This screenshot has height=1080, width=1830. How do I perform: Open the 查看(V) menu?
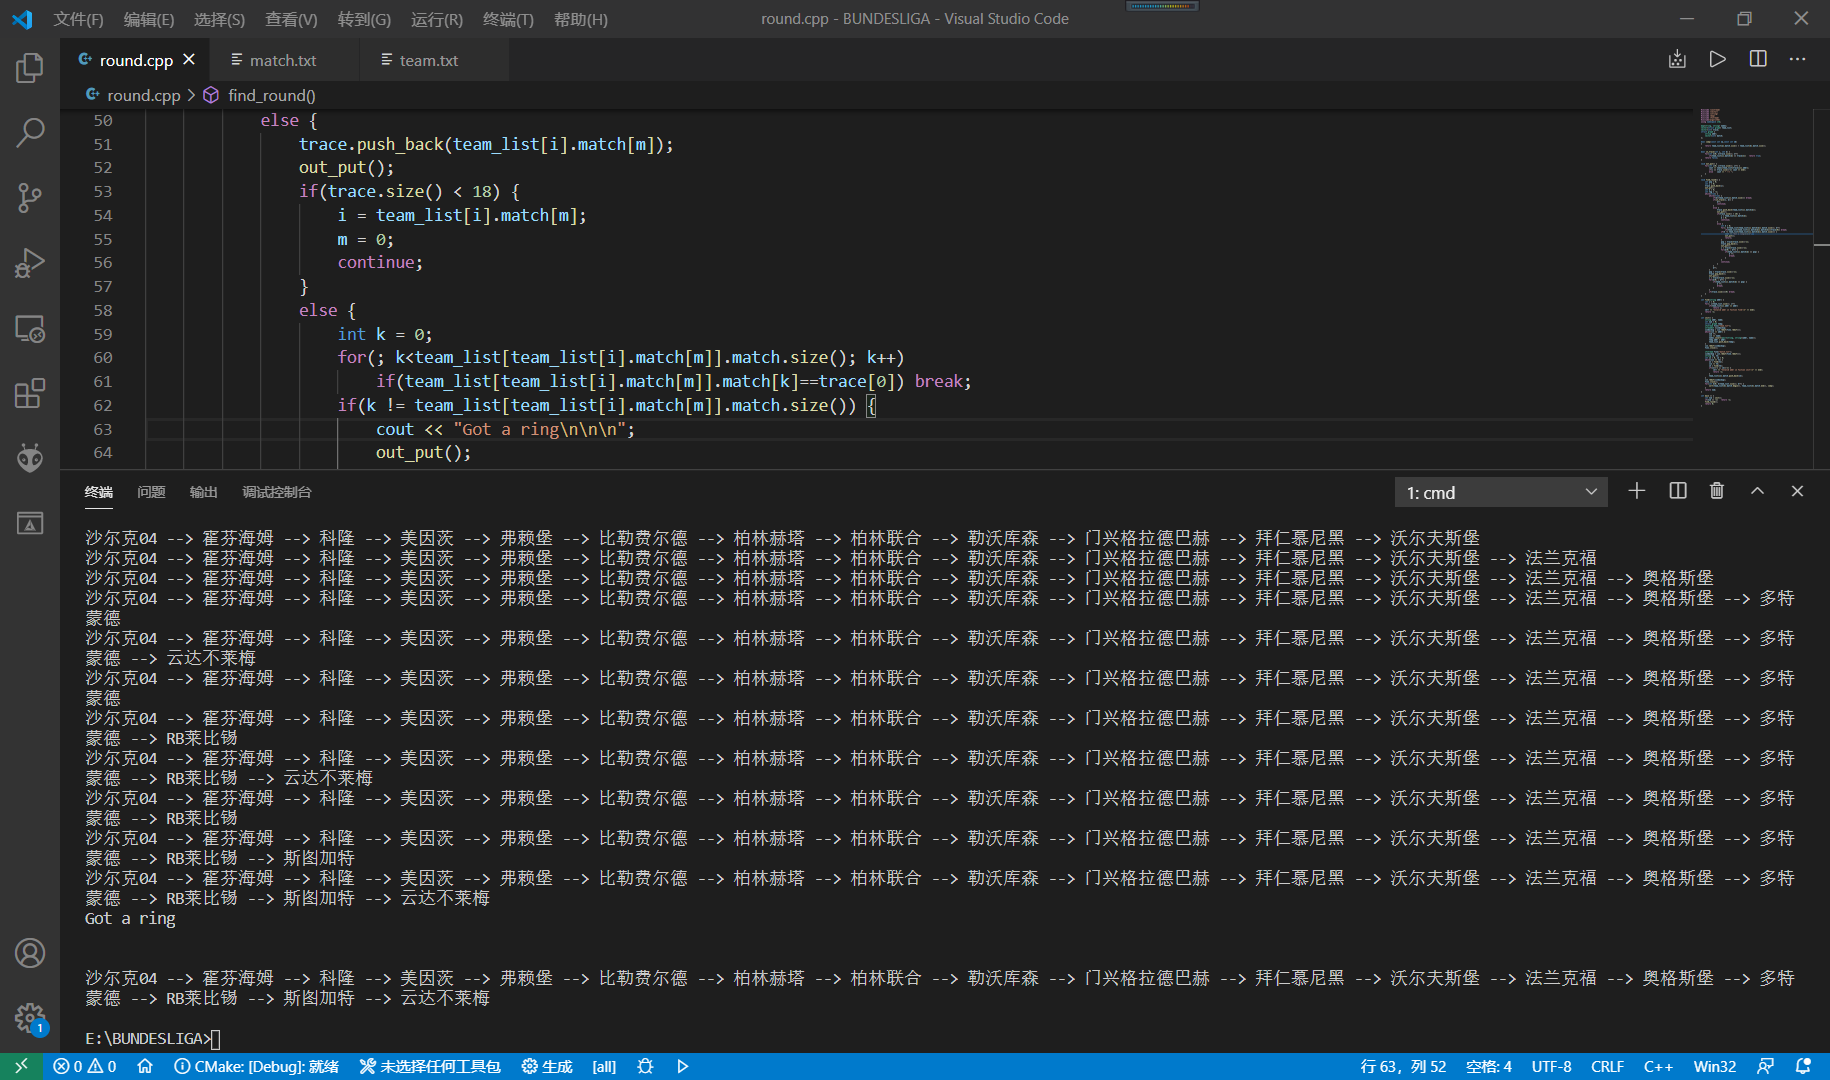click(x=291, y=19)
